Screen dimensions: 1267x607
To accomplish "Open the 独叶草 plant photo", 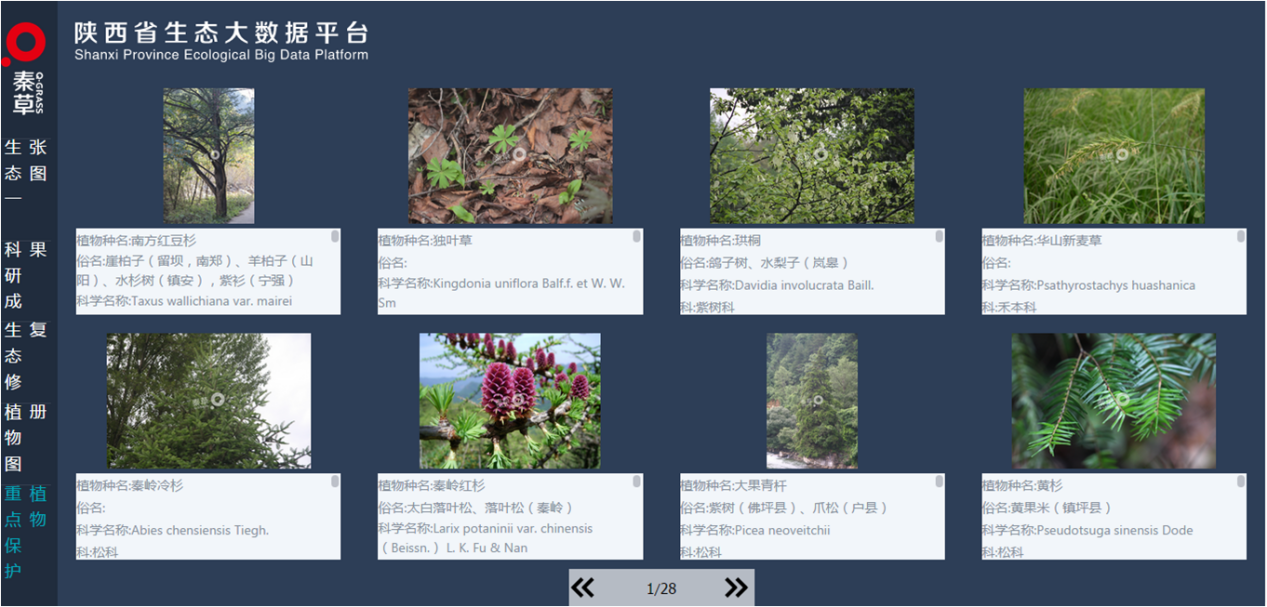I will [510, 156].
